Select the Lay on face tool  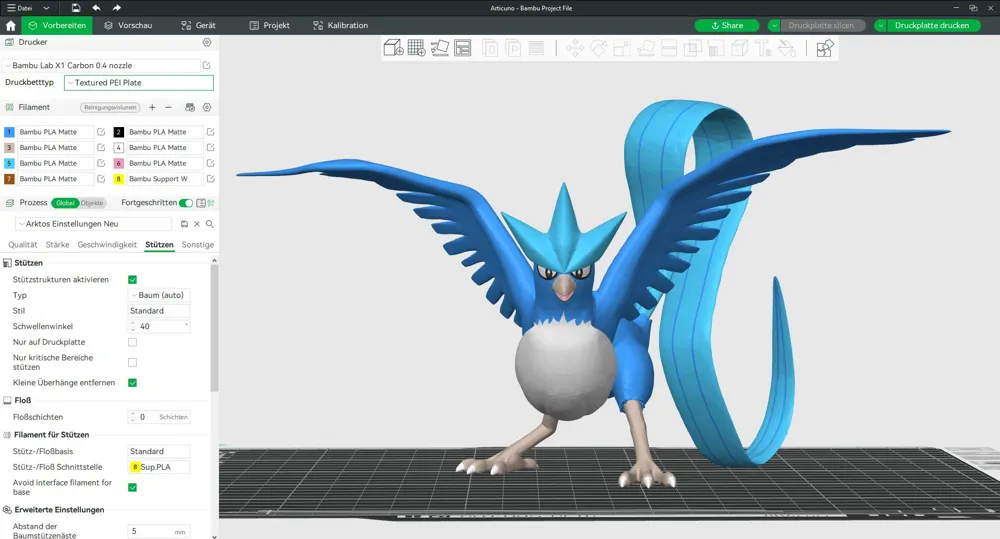645,48
